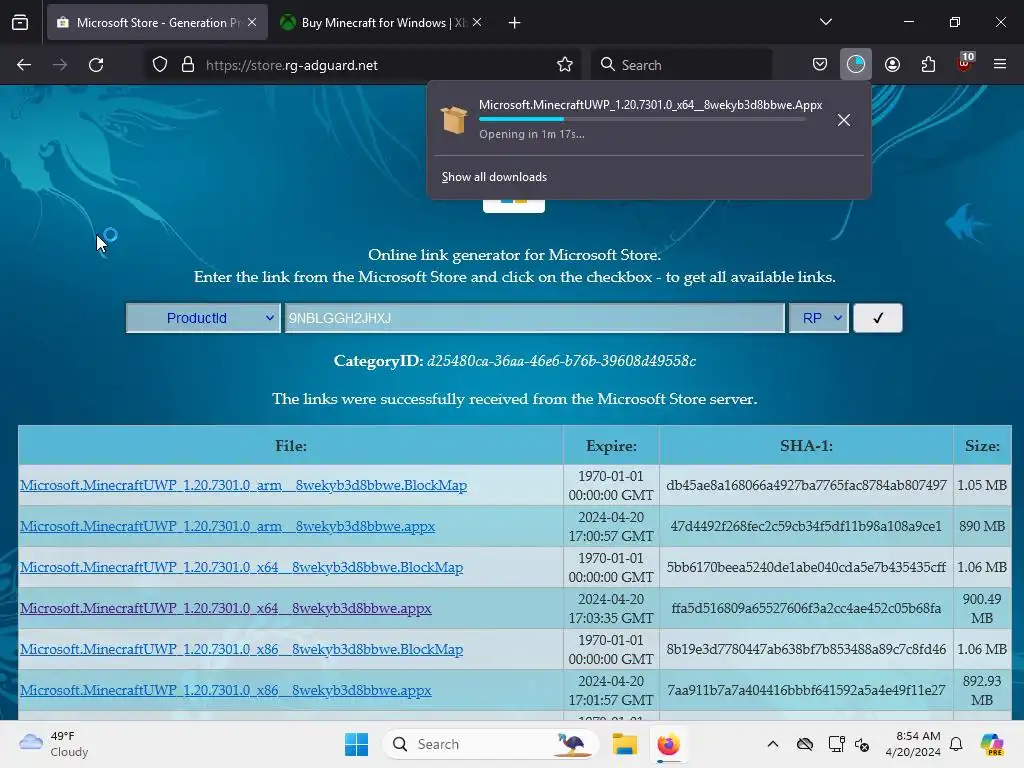Toggle the downloads progress toolbar button
This screenshot has height=768, width=1024.
(856, 65)
